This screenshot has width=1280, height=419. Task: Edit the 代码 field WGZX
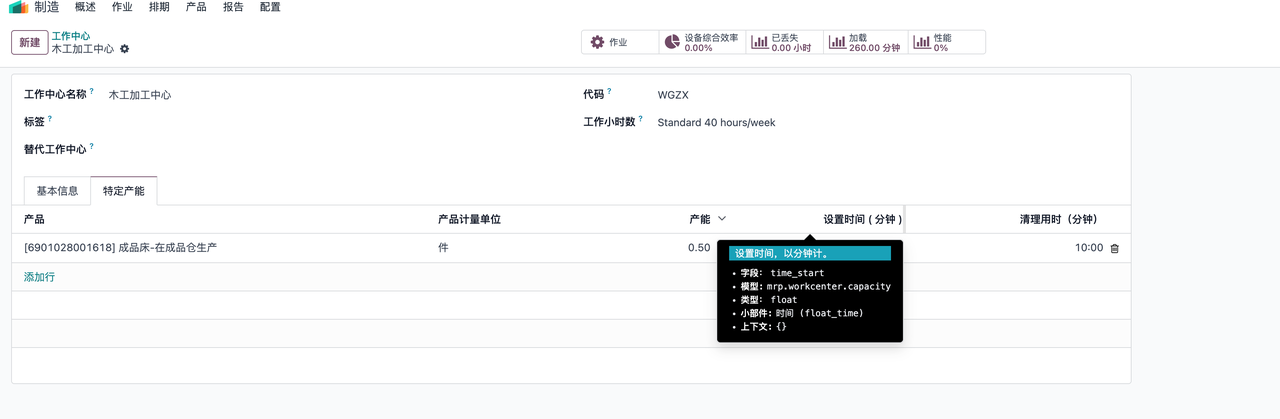coord(887,95)
